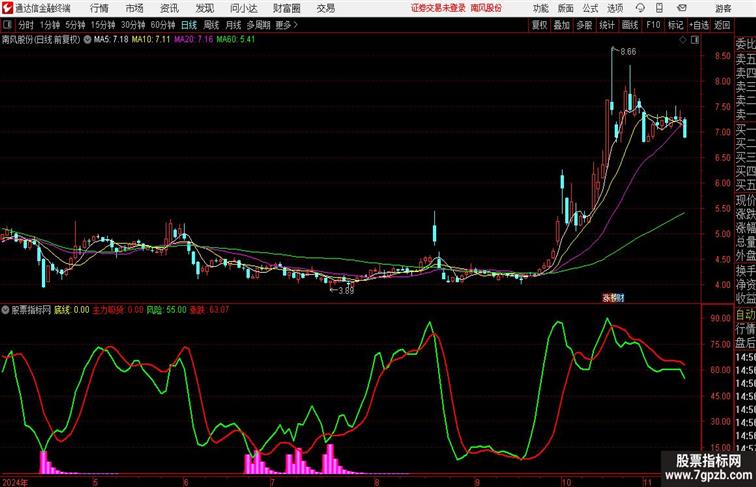Click the month 10 timeline marker
This screenshot has width=756, height=487.
(566, 482)
